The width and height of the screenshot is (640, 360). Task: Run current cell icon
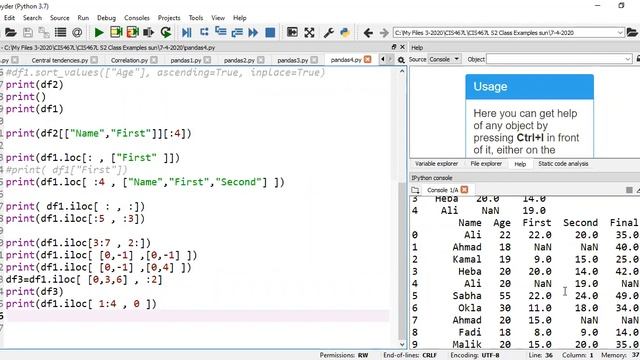(x=116, y=33)
